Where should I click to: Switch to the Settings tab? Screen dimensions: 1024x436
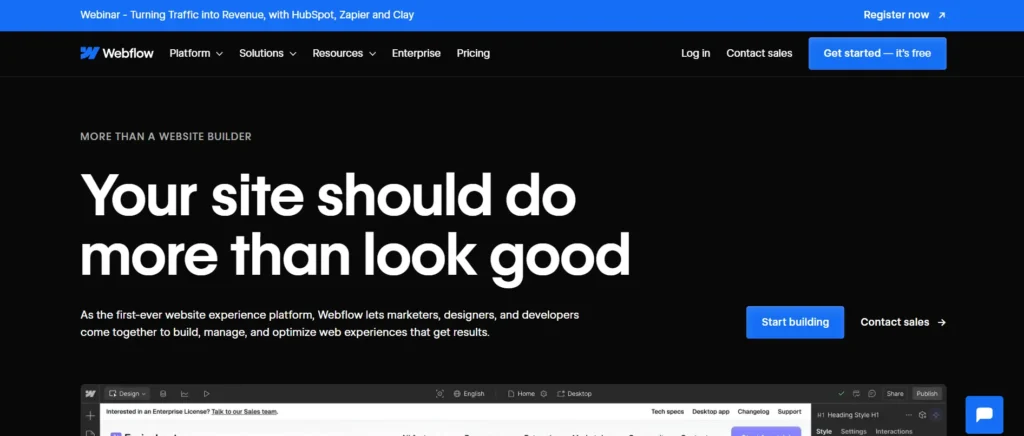(854, 431)
